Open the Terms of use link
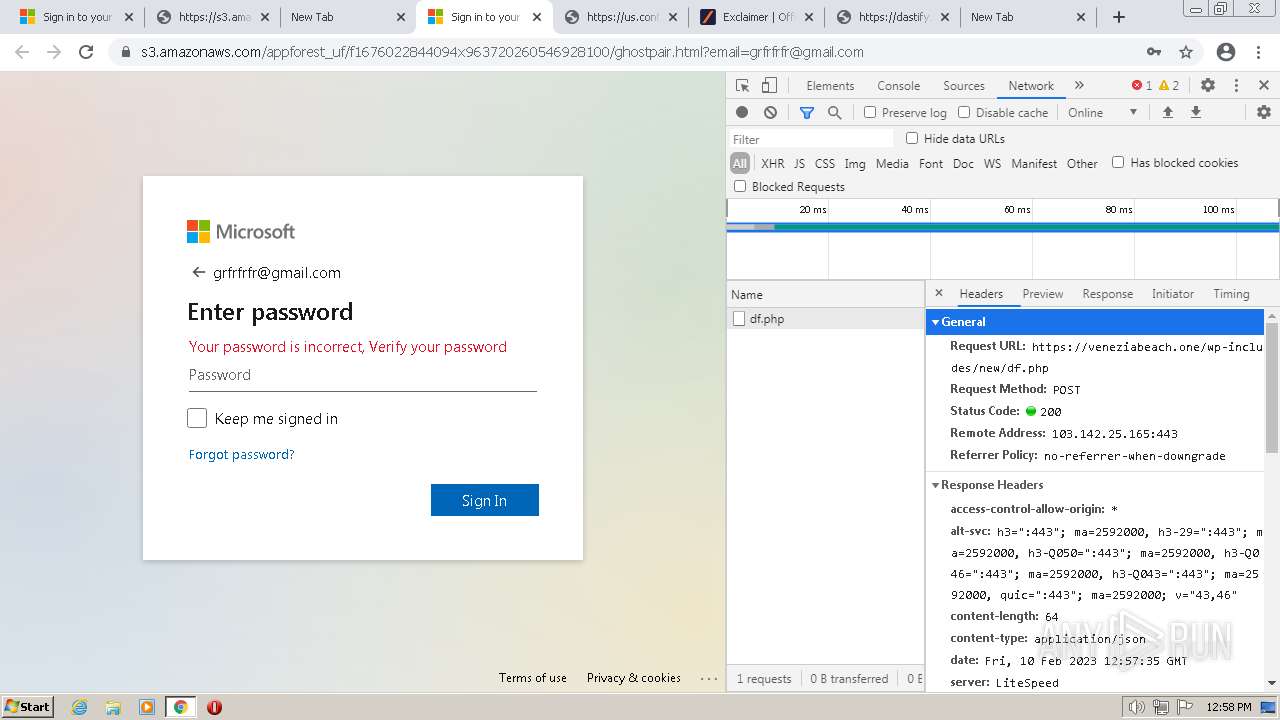1280x720 pixels. tap(532, 677)
